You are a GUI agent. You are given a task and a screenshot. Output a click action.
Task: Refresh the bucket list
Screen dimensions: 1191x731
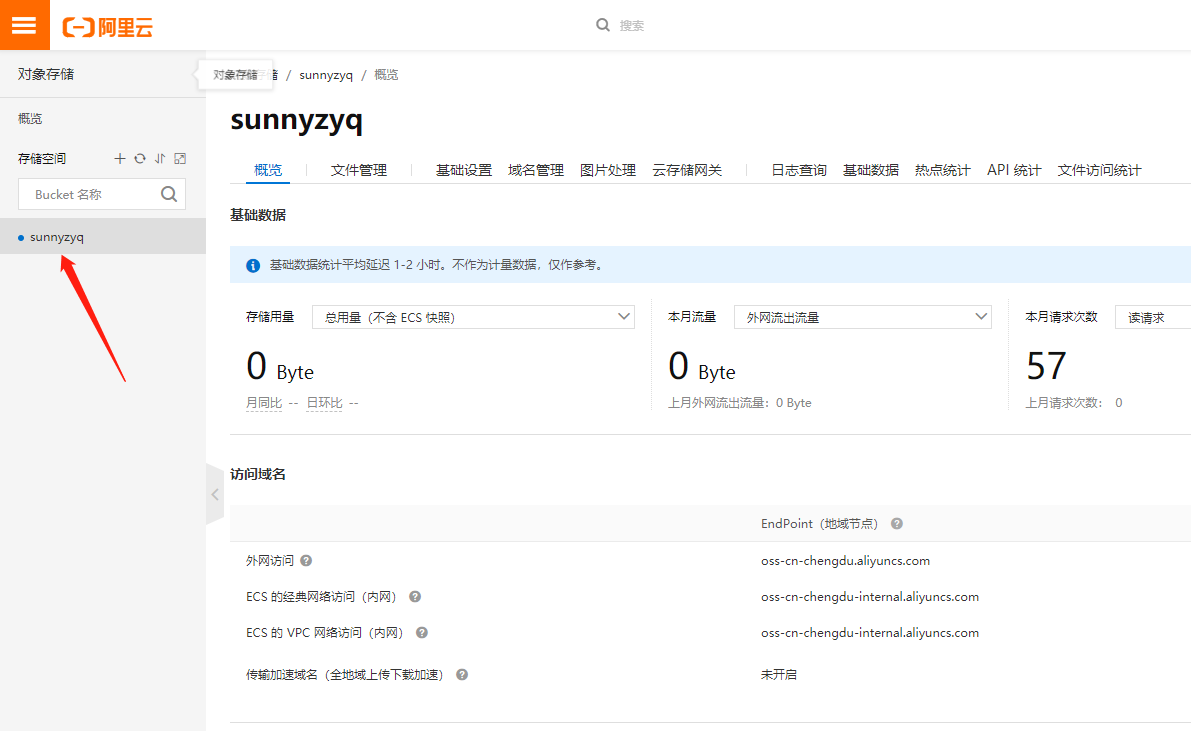point(140,159)
